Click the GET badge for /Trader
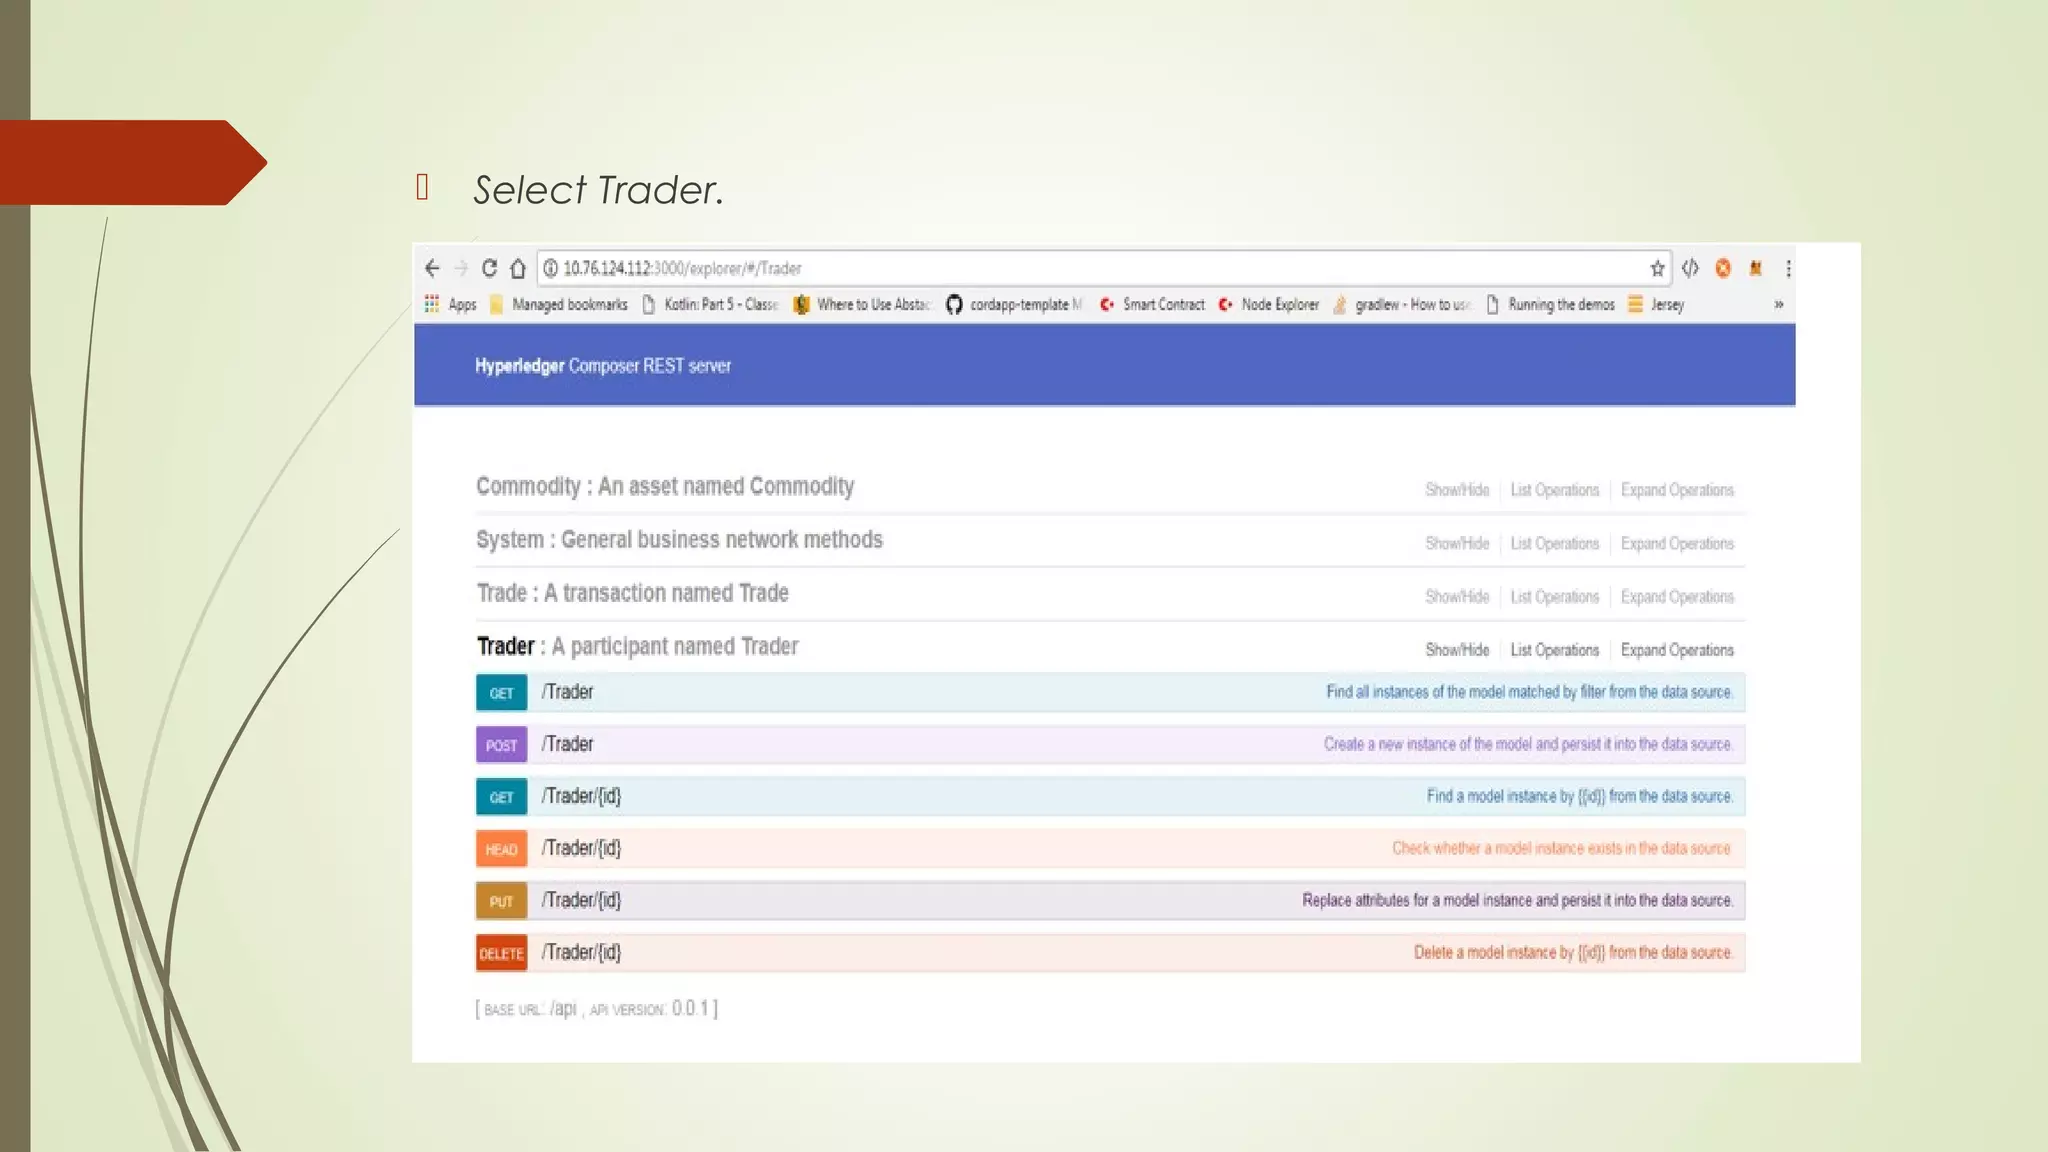Viewport: 2048px width, 1152px height. tap(501, 693)
